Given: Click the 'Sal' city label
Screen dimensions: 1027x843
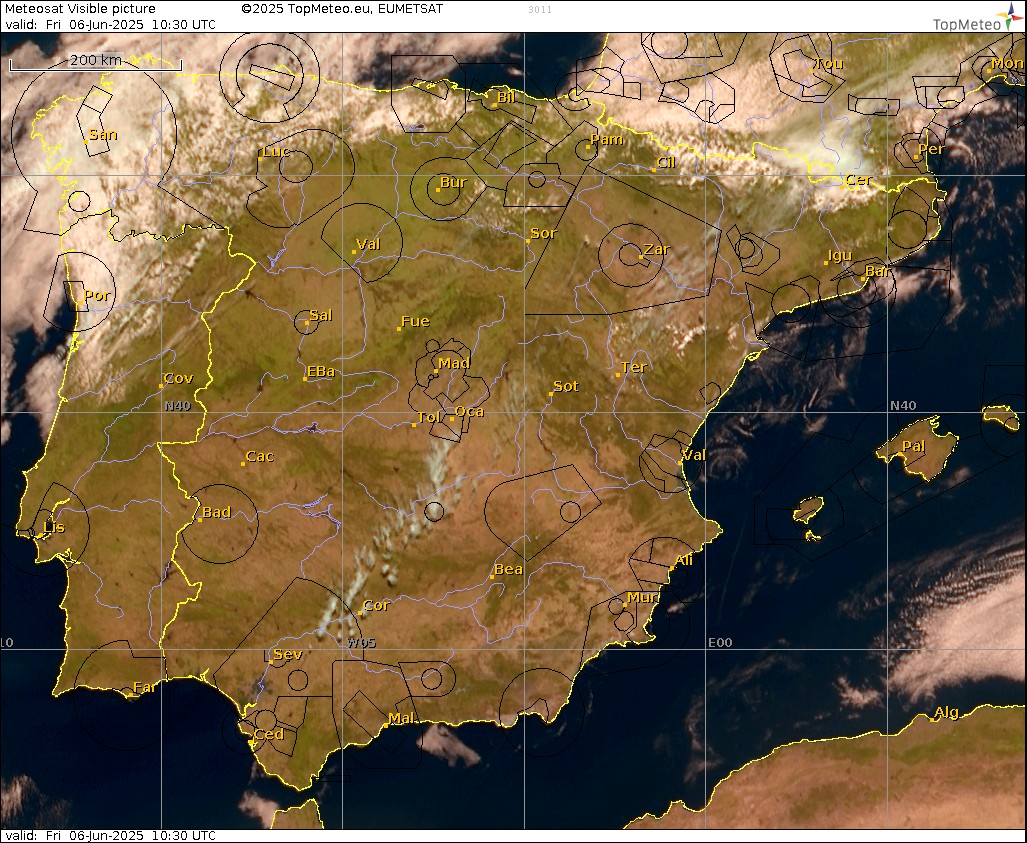Looking at the screenshot, I should (321, 314).
